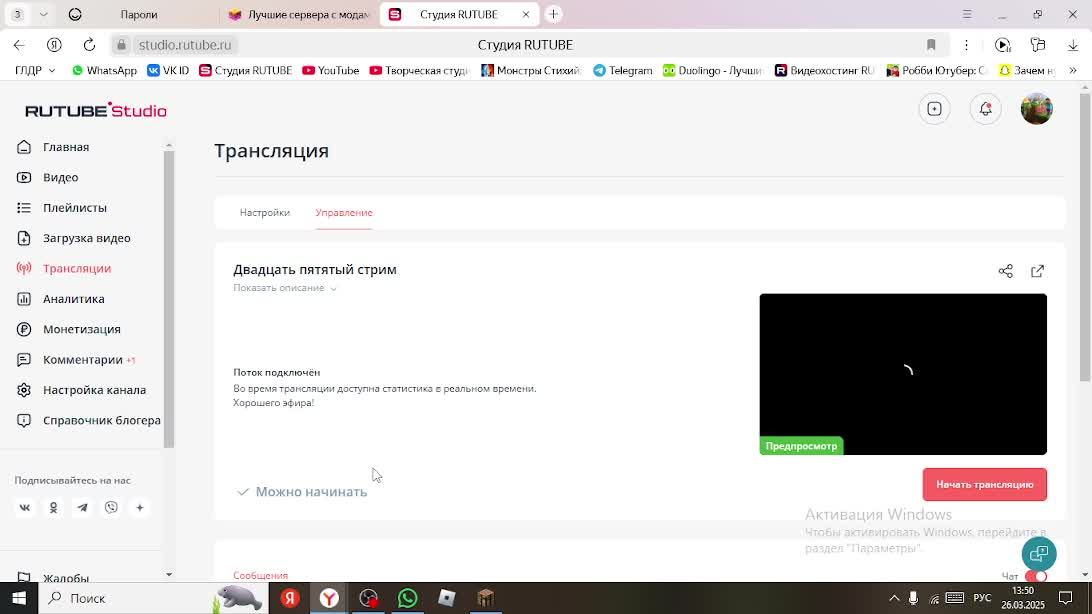Open YouTube bookmark

coord(331,70)
